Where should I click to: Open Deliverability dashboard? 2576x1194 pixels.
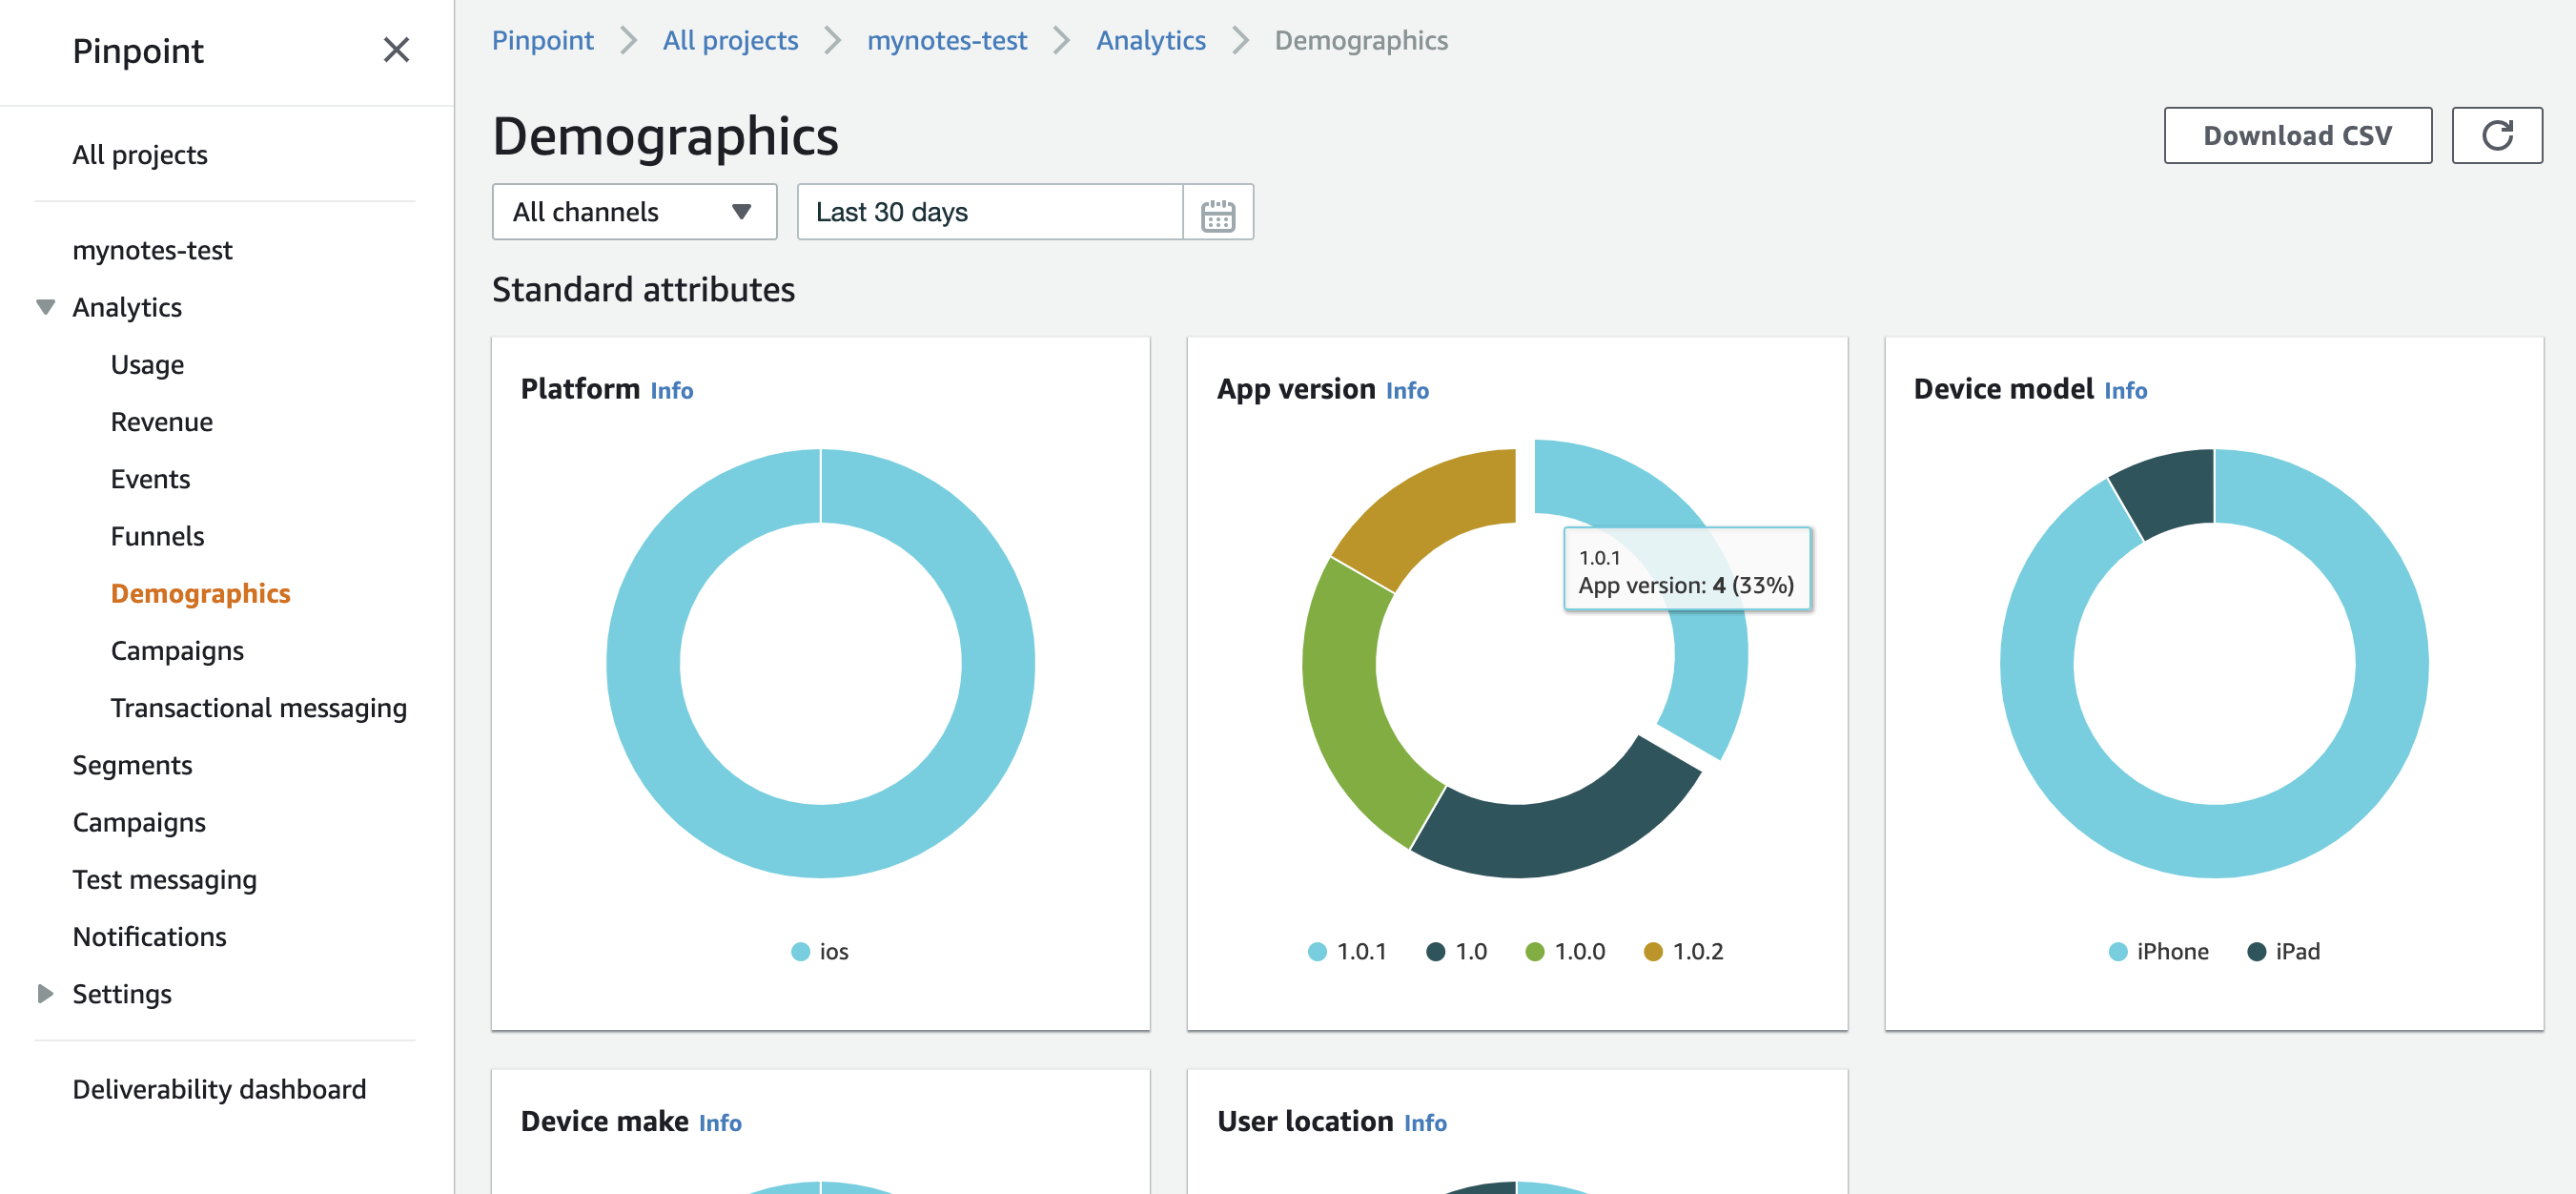[219, 1088]
